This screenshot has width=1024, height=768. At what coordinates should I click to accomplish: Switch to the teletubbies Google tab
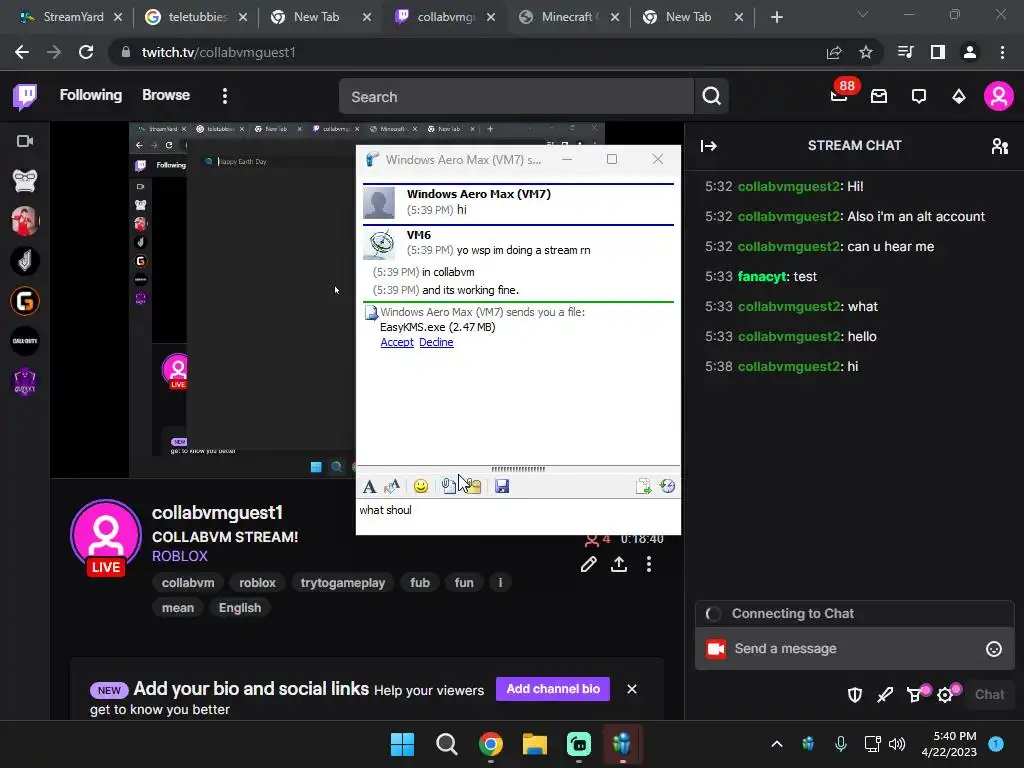coord(196,17)
